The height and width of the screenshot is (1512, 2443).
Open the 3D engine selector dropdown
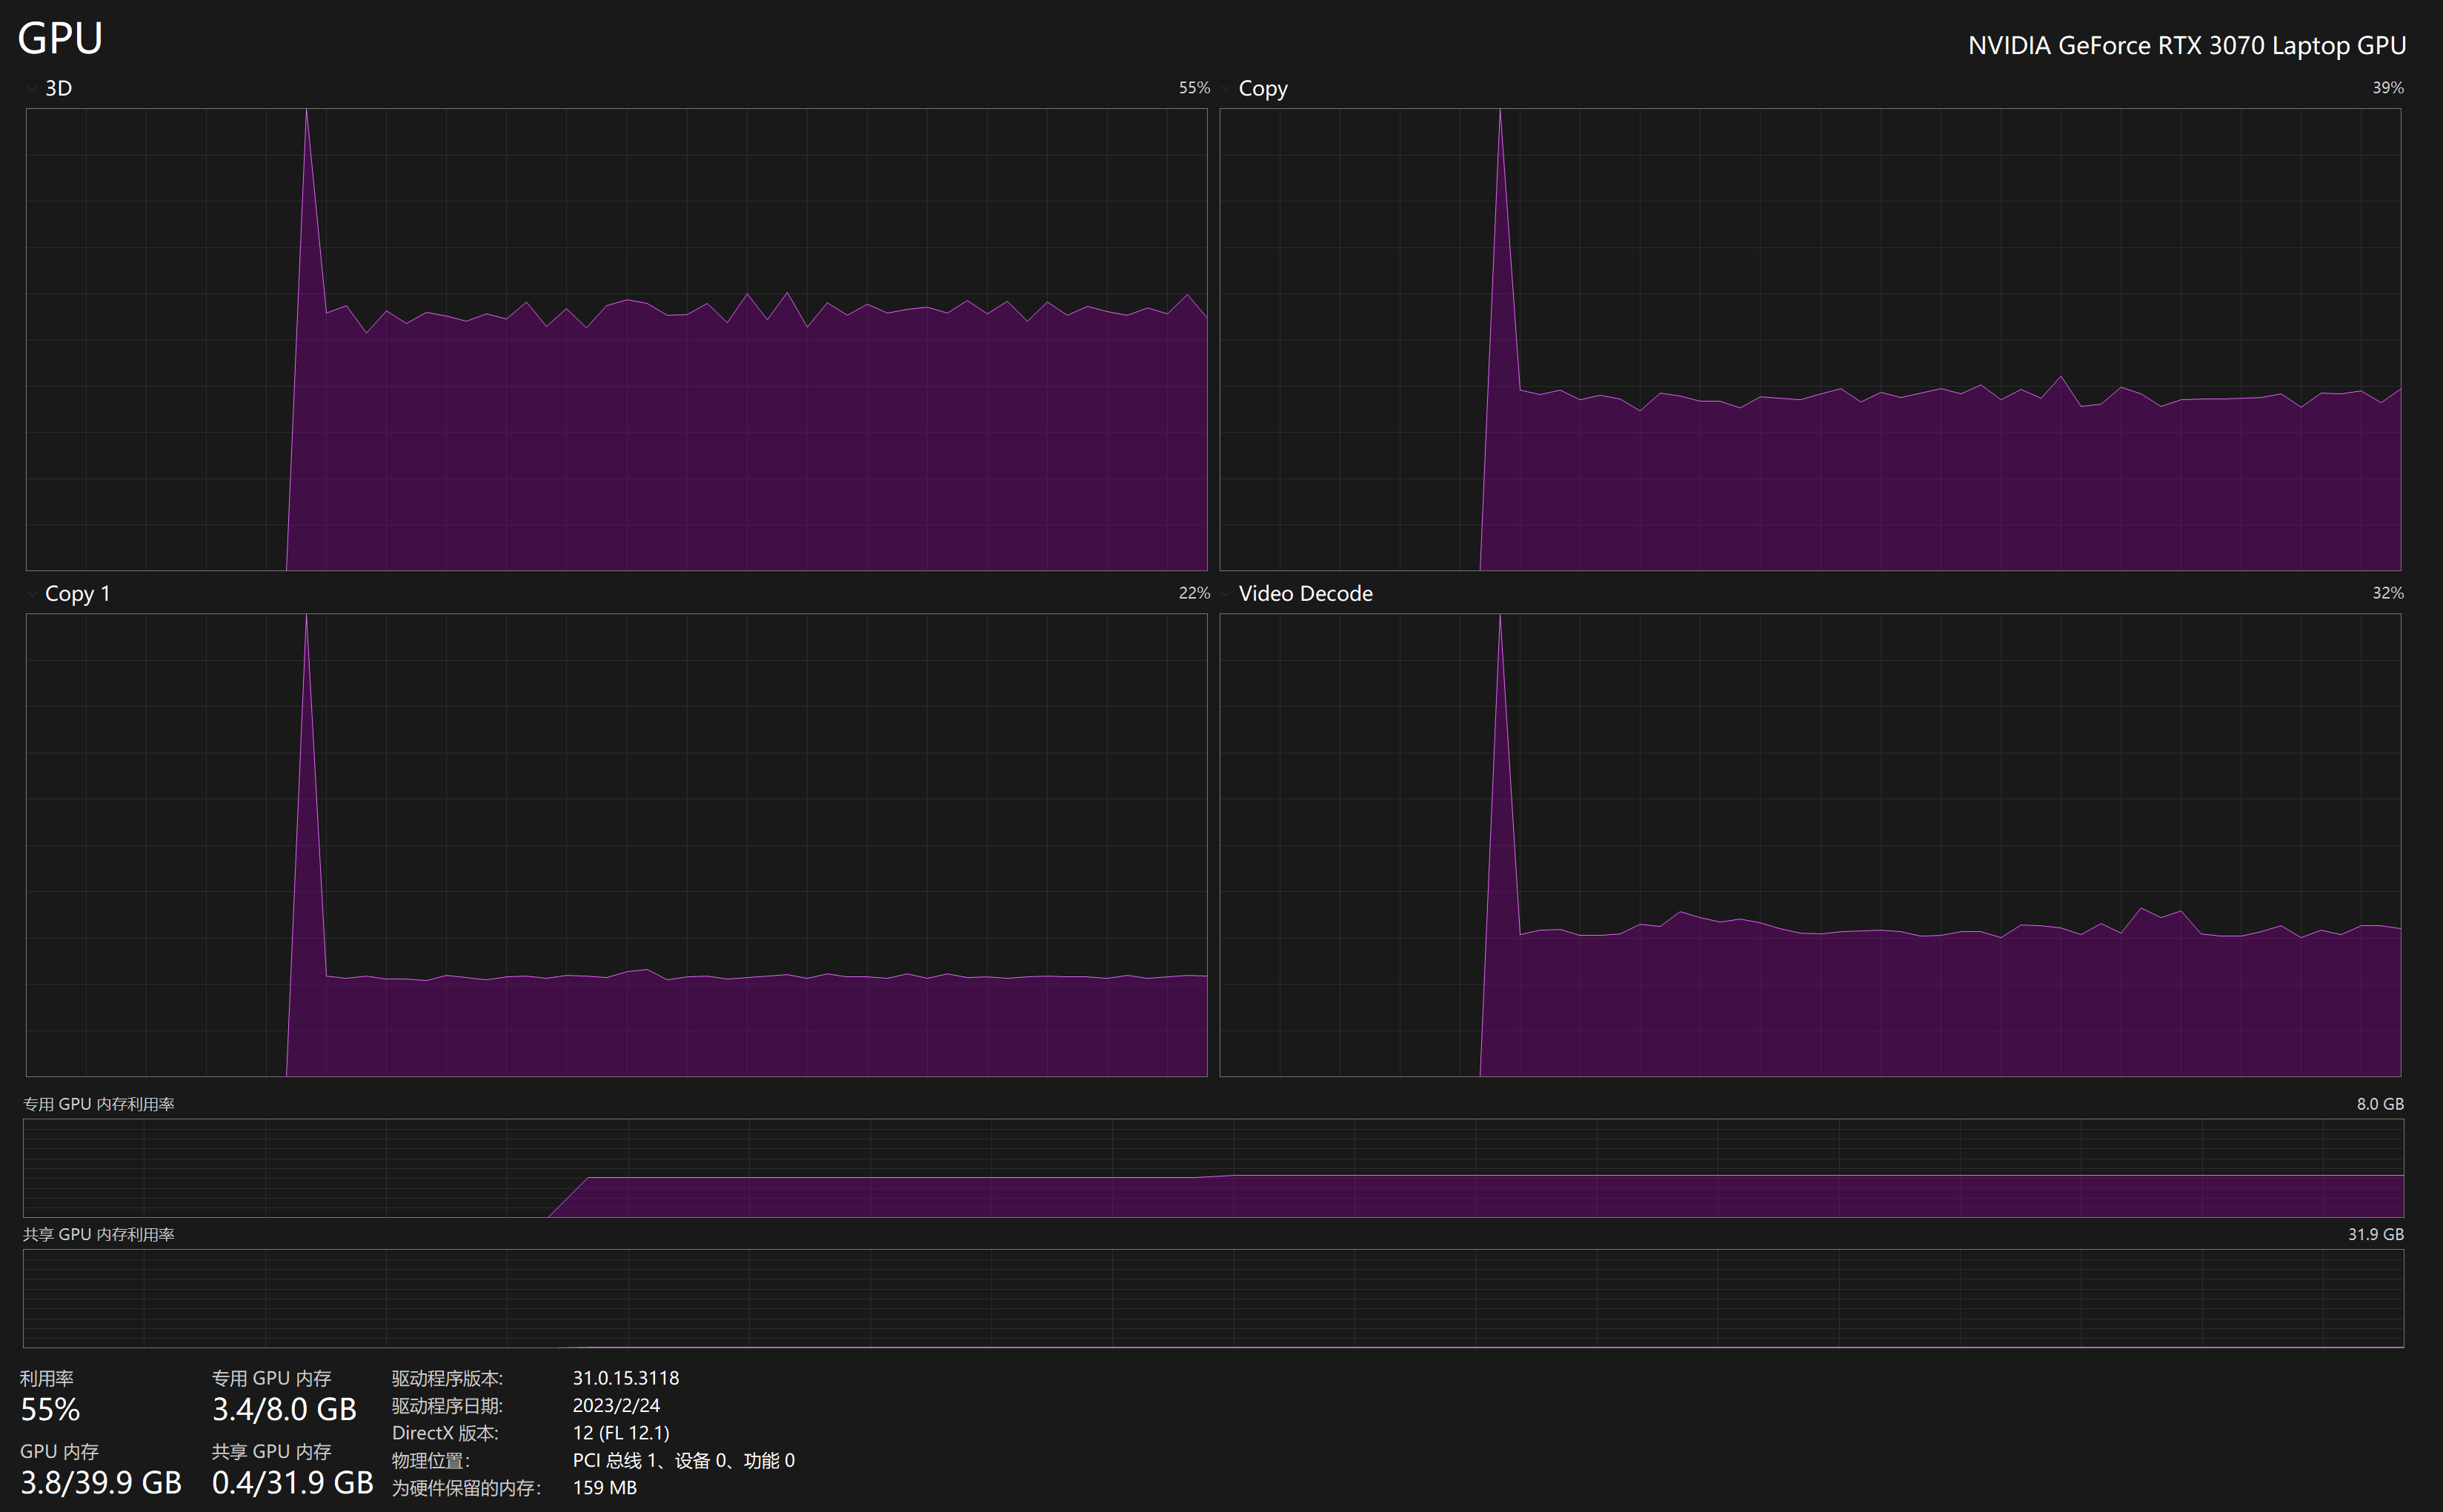click(33, 88)
